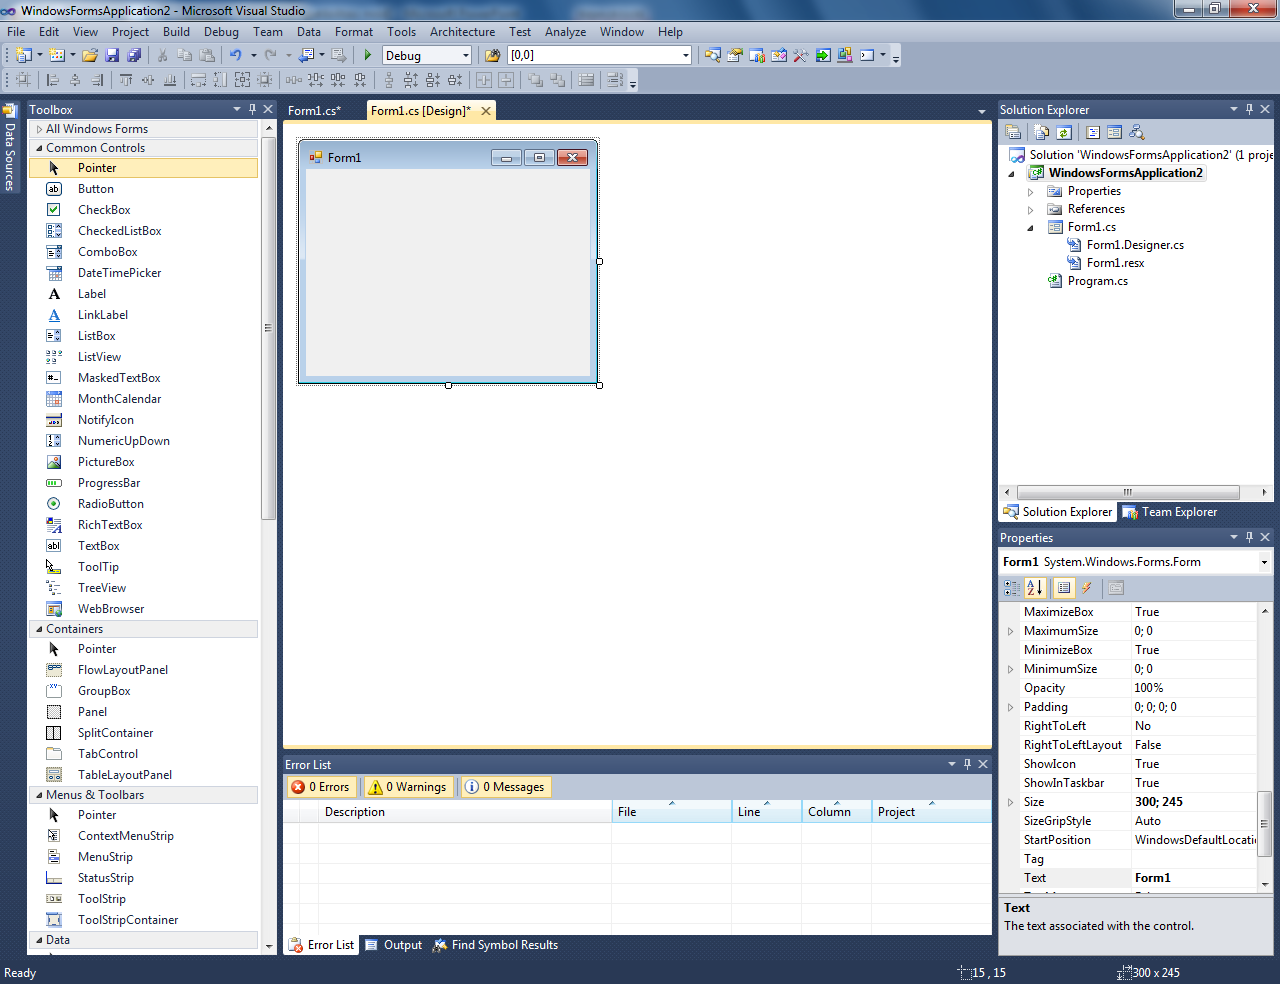Open the Form1 object selector dropdown in Properties
Viewport: 1280px width, 984px height.
click(x=1264, y=562)
